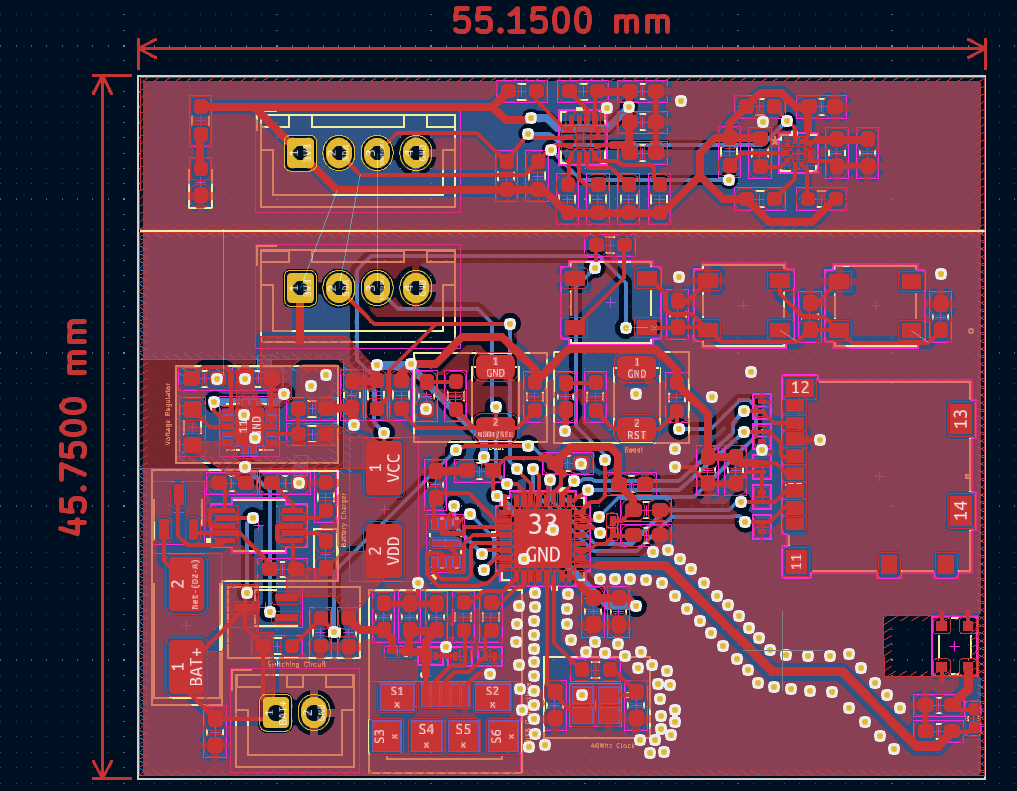Click the "Switching Circuit" silkscreen label
Screen dimensions: 1017x791
click(x=296, y=665)
